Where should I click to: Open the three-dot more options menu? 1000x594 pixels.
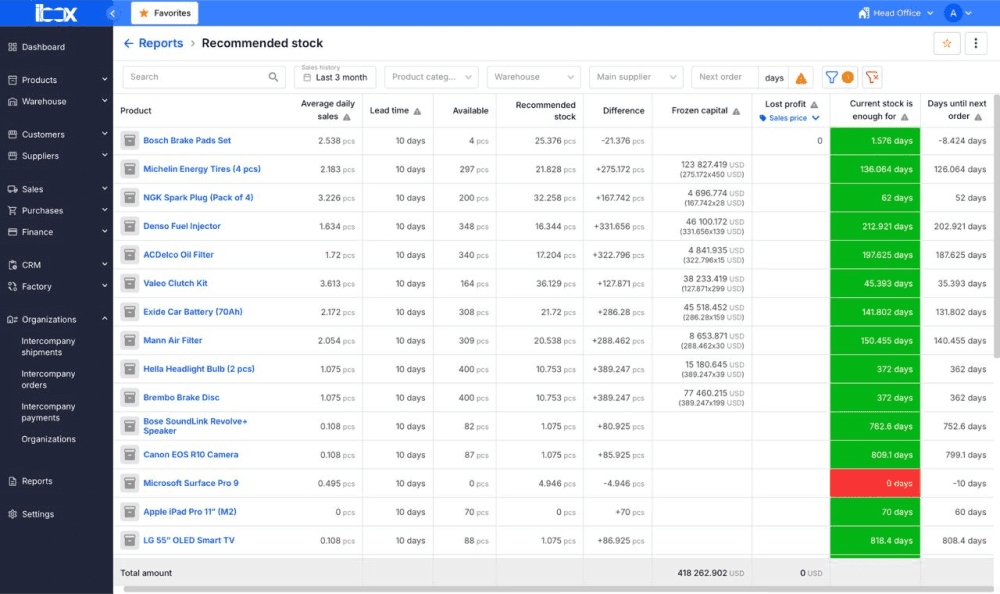pos(975,43)
